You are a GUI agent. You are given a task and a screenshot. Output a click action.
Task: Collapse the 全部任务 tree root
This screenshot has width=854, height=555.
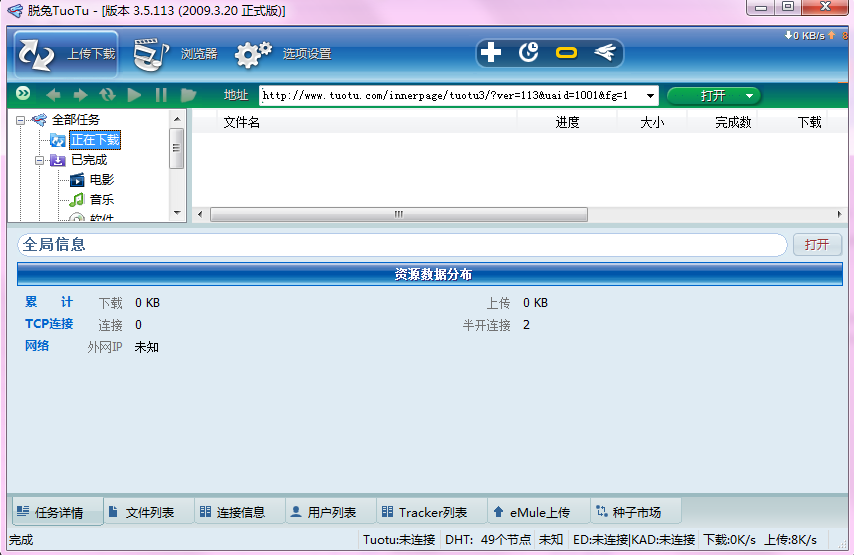(20, 120)
